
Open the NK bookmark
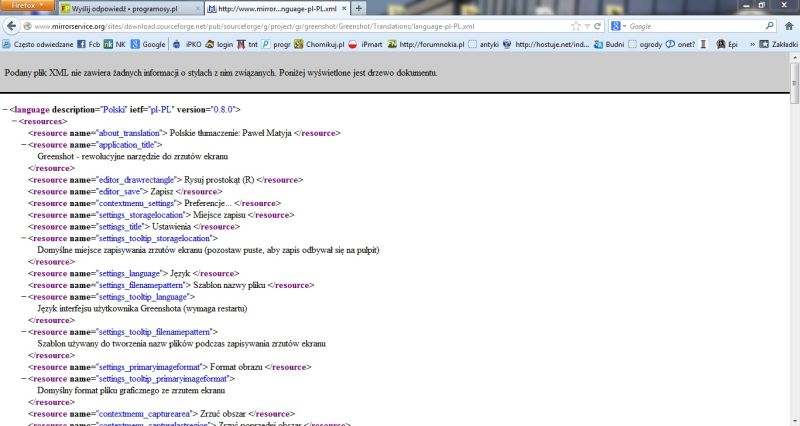point(113,44)
